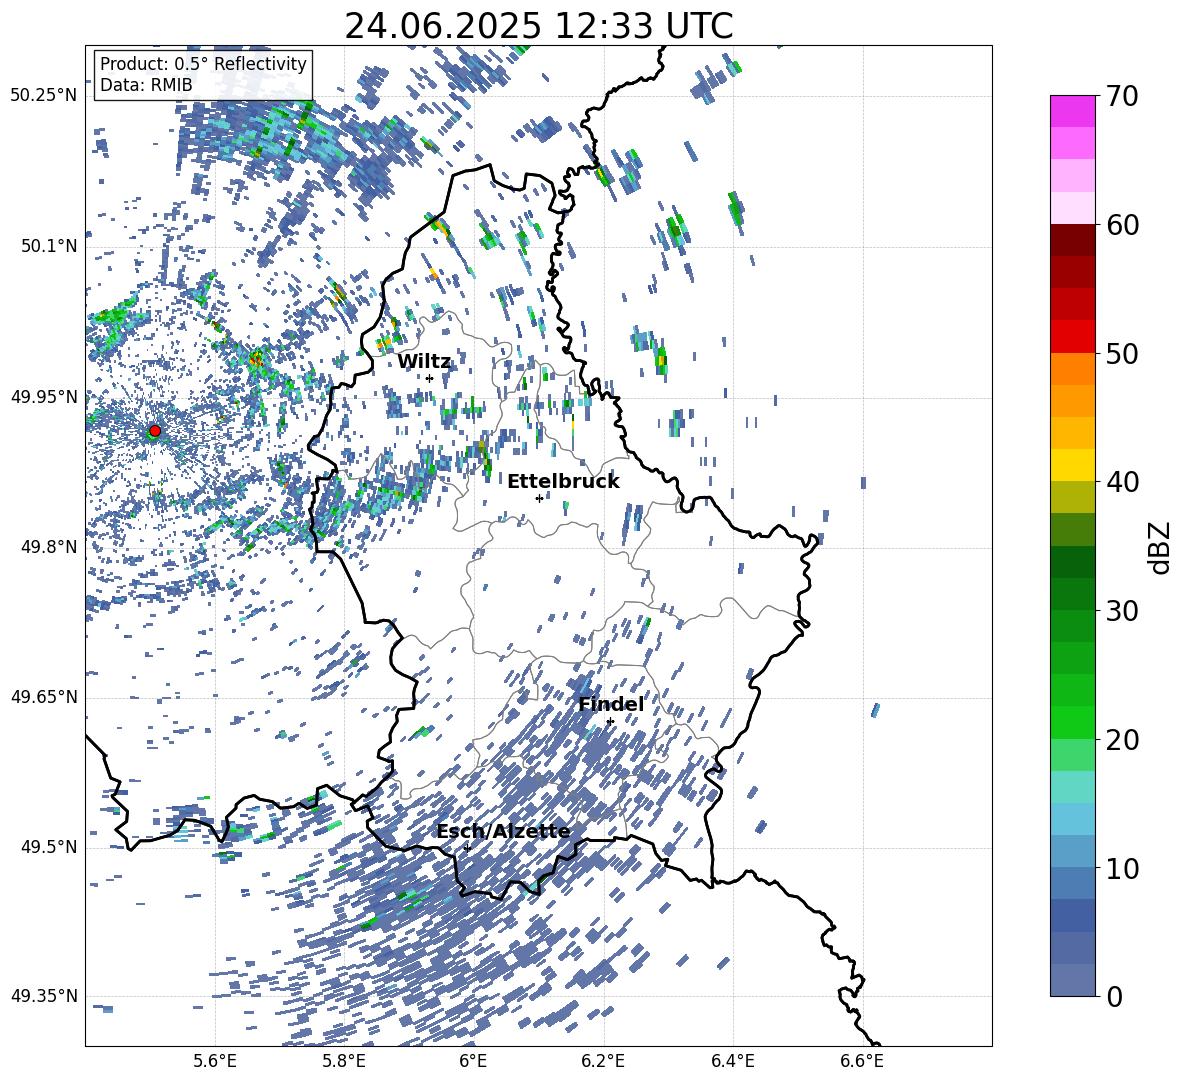Click the 6°E longitude tick label
Screen dimensions: 1184x1081
tap(473, 1061)
